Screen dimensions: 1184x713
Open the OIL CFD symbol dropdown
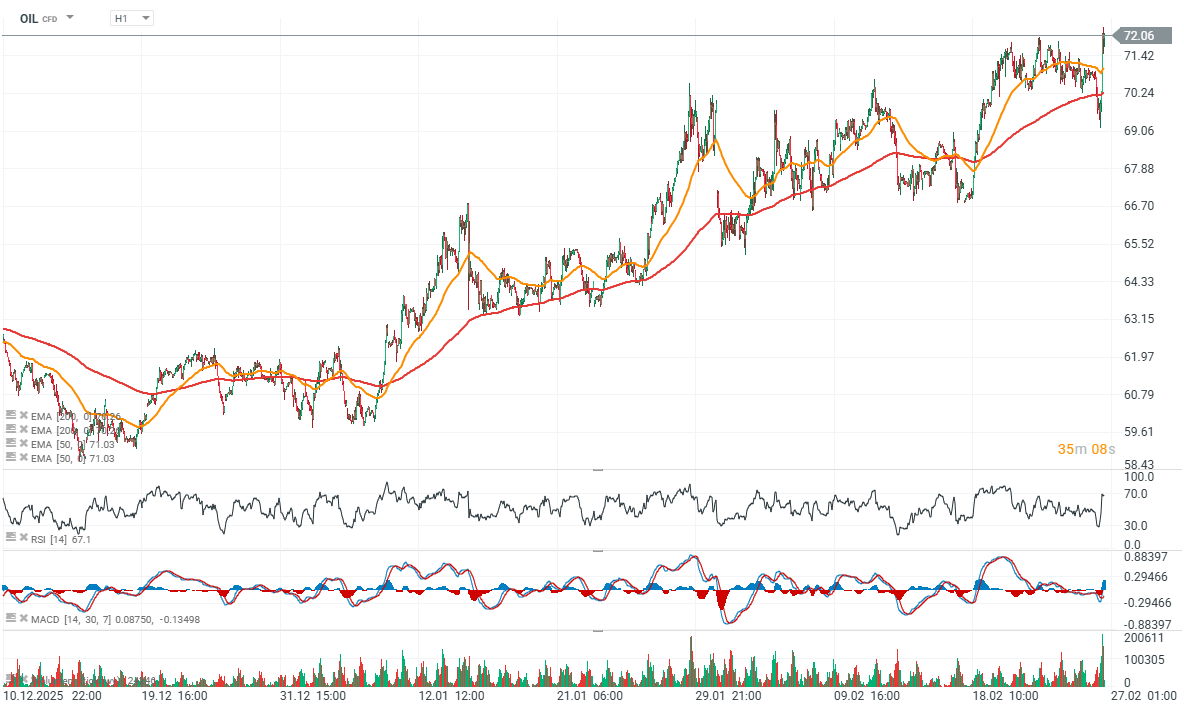click(x=69, y=17)
